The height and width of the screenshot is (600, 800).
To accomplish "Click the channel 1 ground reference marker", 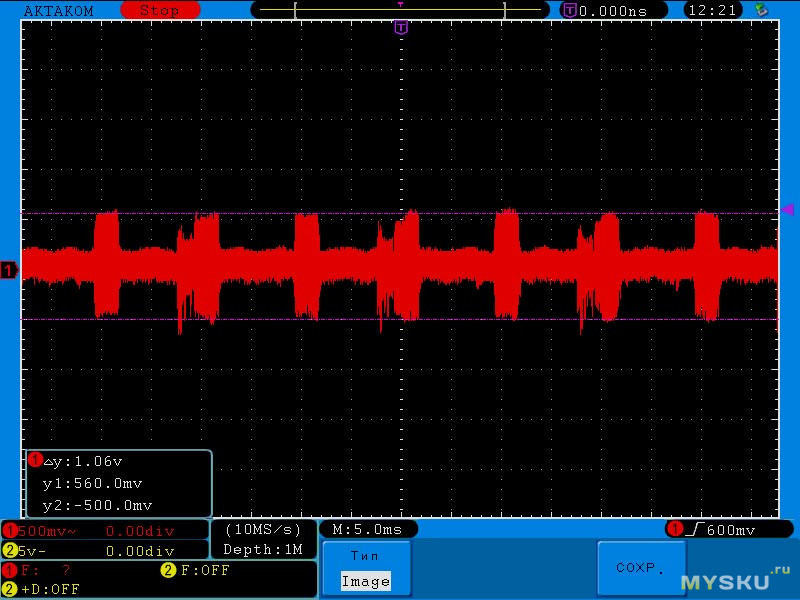I will [9, 270].
